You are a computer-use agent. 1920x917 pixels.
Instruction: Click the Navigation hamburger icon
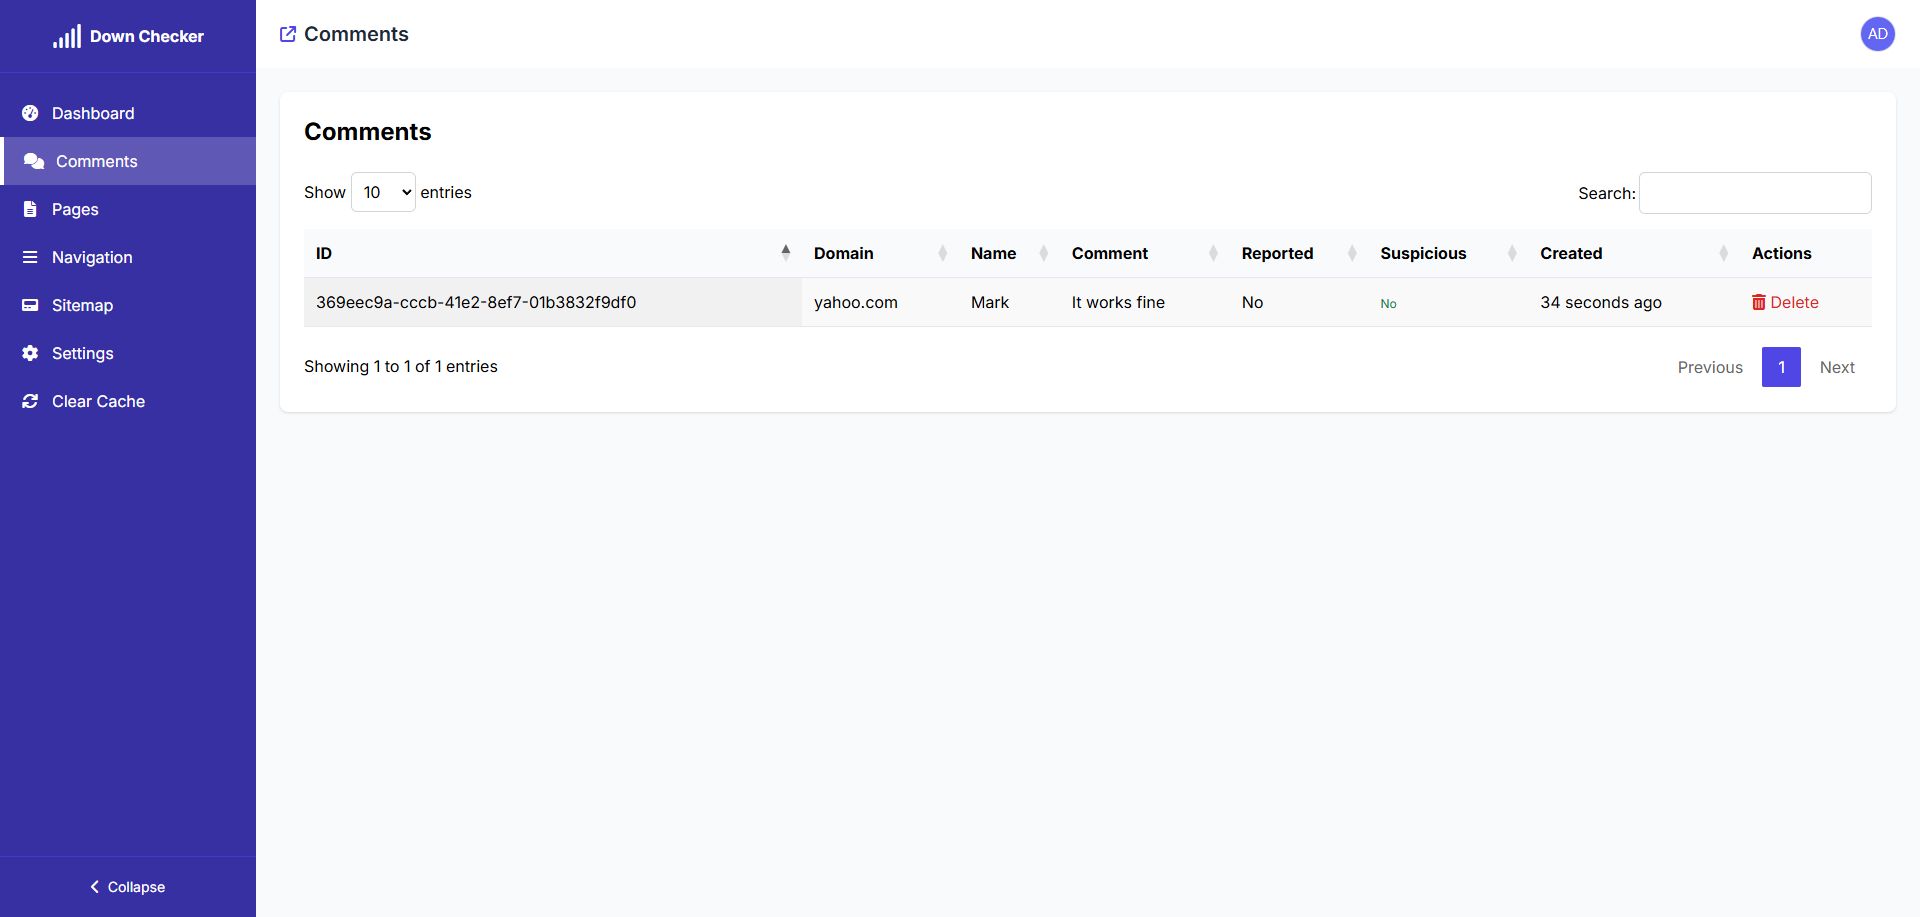(x=30, y=257)
